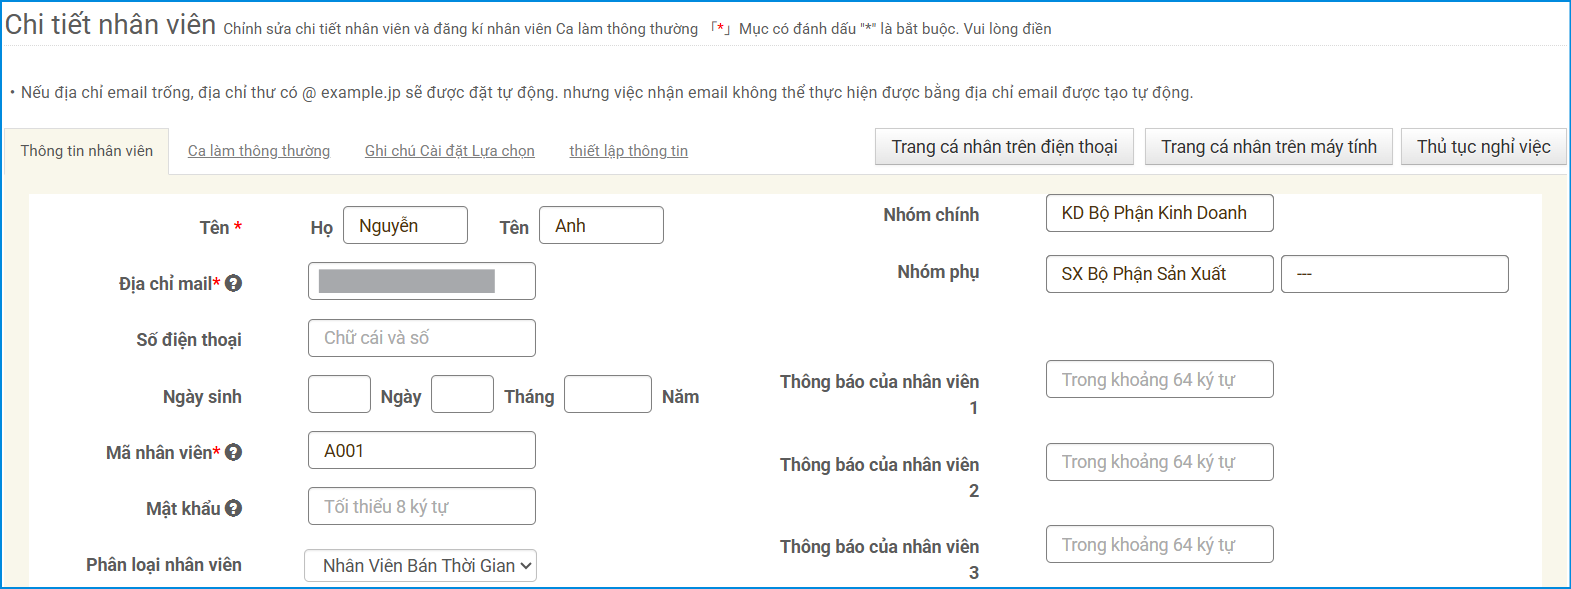1571x589 pixels.
Task: Click the Mã nhân viên field A001
Action: (421, 450)
